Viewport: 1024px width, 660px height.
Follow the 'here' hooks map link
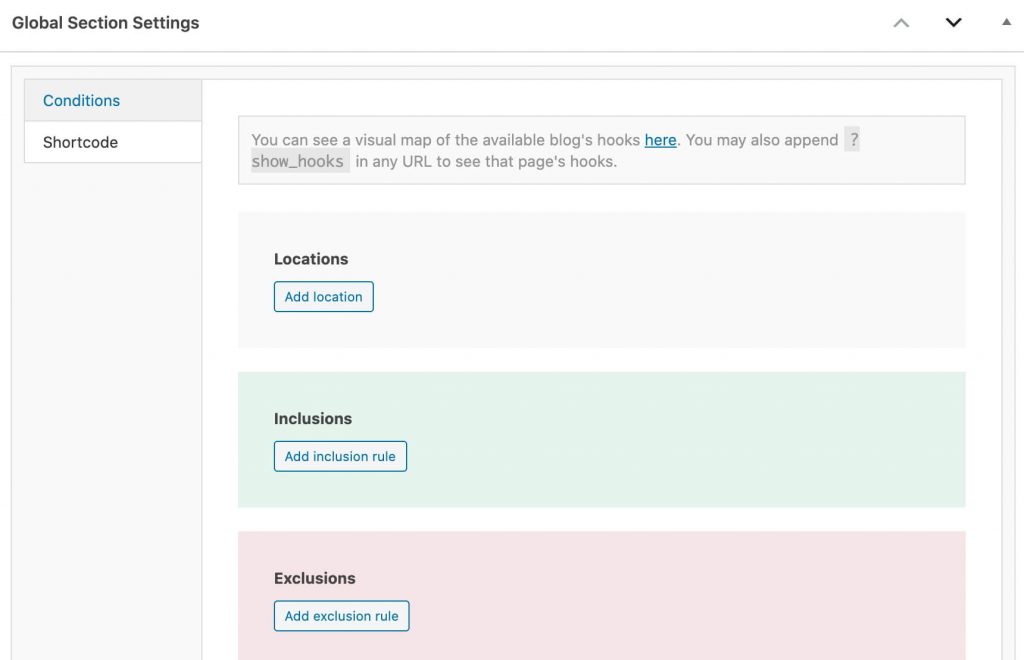[x=660, y=140]
